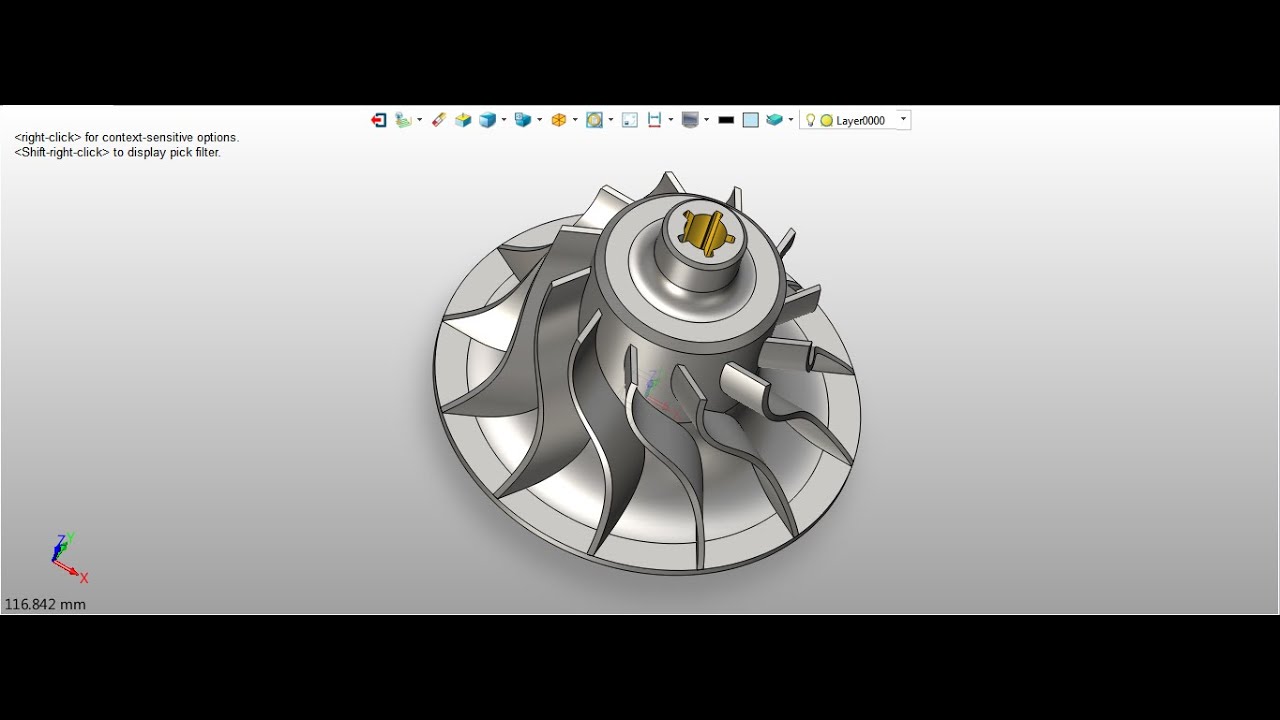Click the fit-to-window frame icon
The image size is (1280, 720).
[630, 120]
